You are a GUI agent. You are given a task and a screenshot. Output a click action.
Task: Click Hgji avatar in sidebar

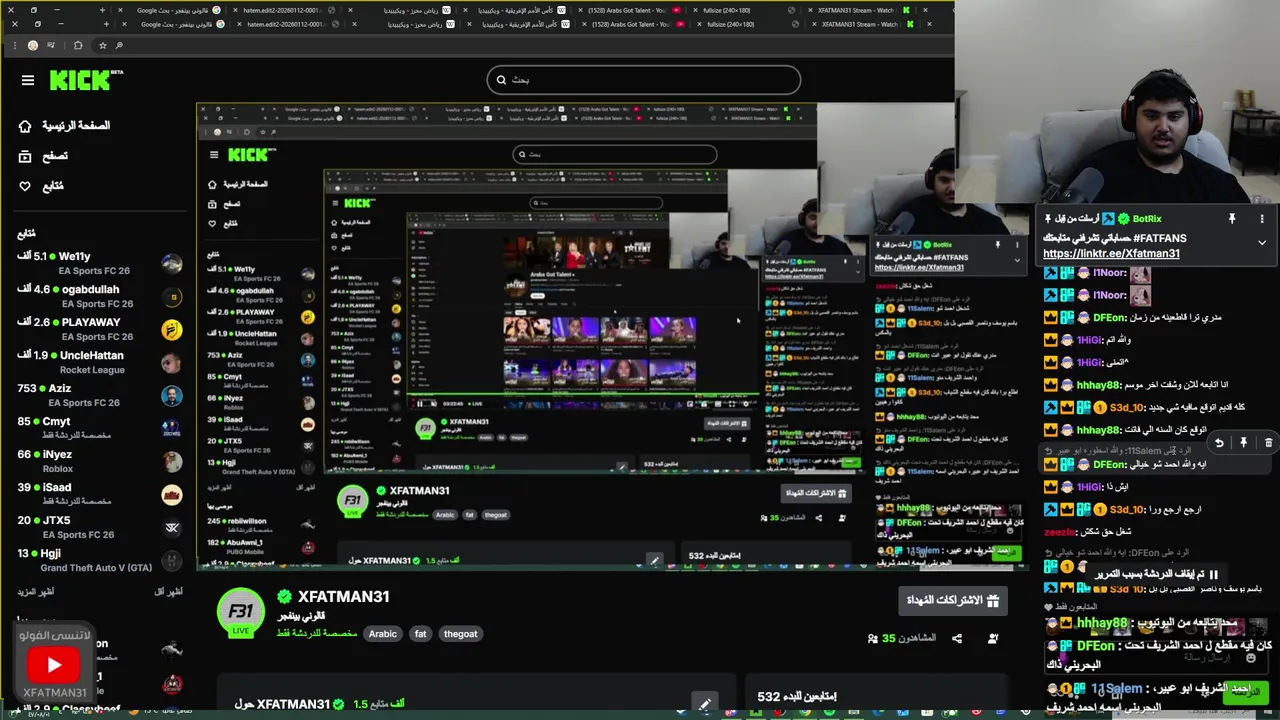(173, 560)
